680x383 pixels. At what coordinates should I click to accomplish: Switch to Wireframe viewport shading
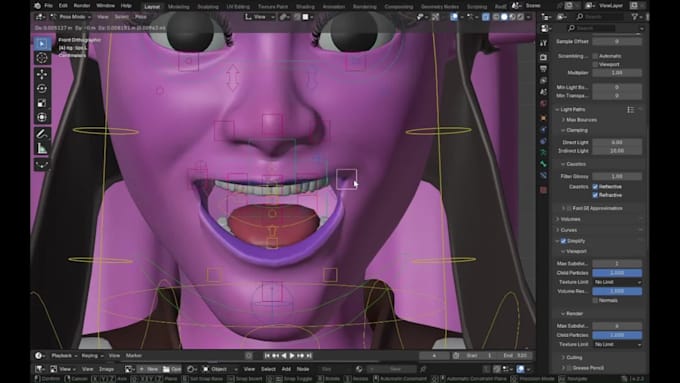496,17
